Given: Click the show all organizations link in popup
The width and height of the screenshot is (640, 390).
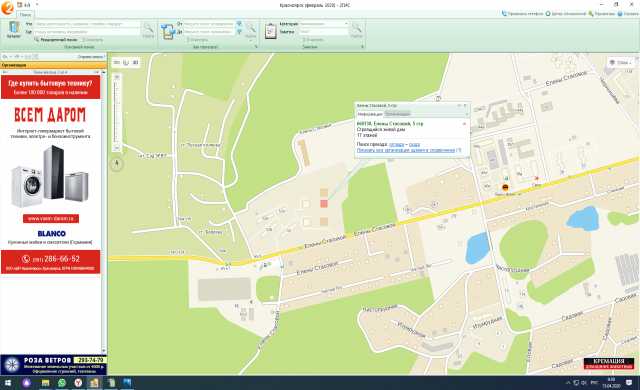Looking at the screenshot, I should 406,150.
